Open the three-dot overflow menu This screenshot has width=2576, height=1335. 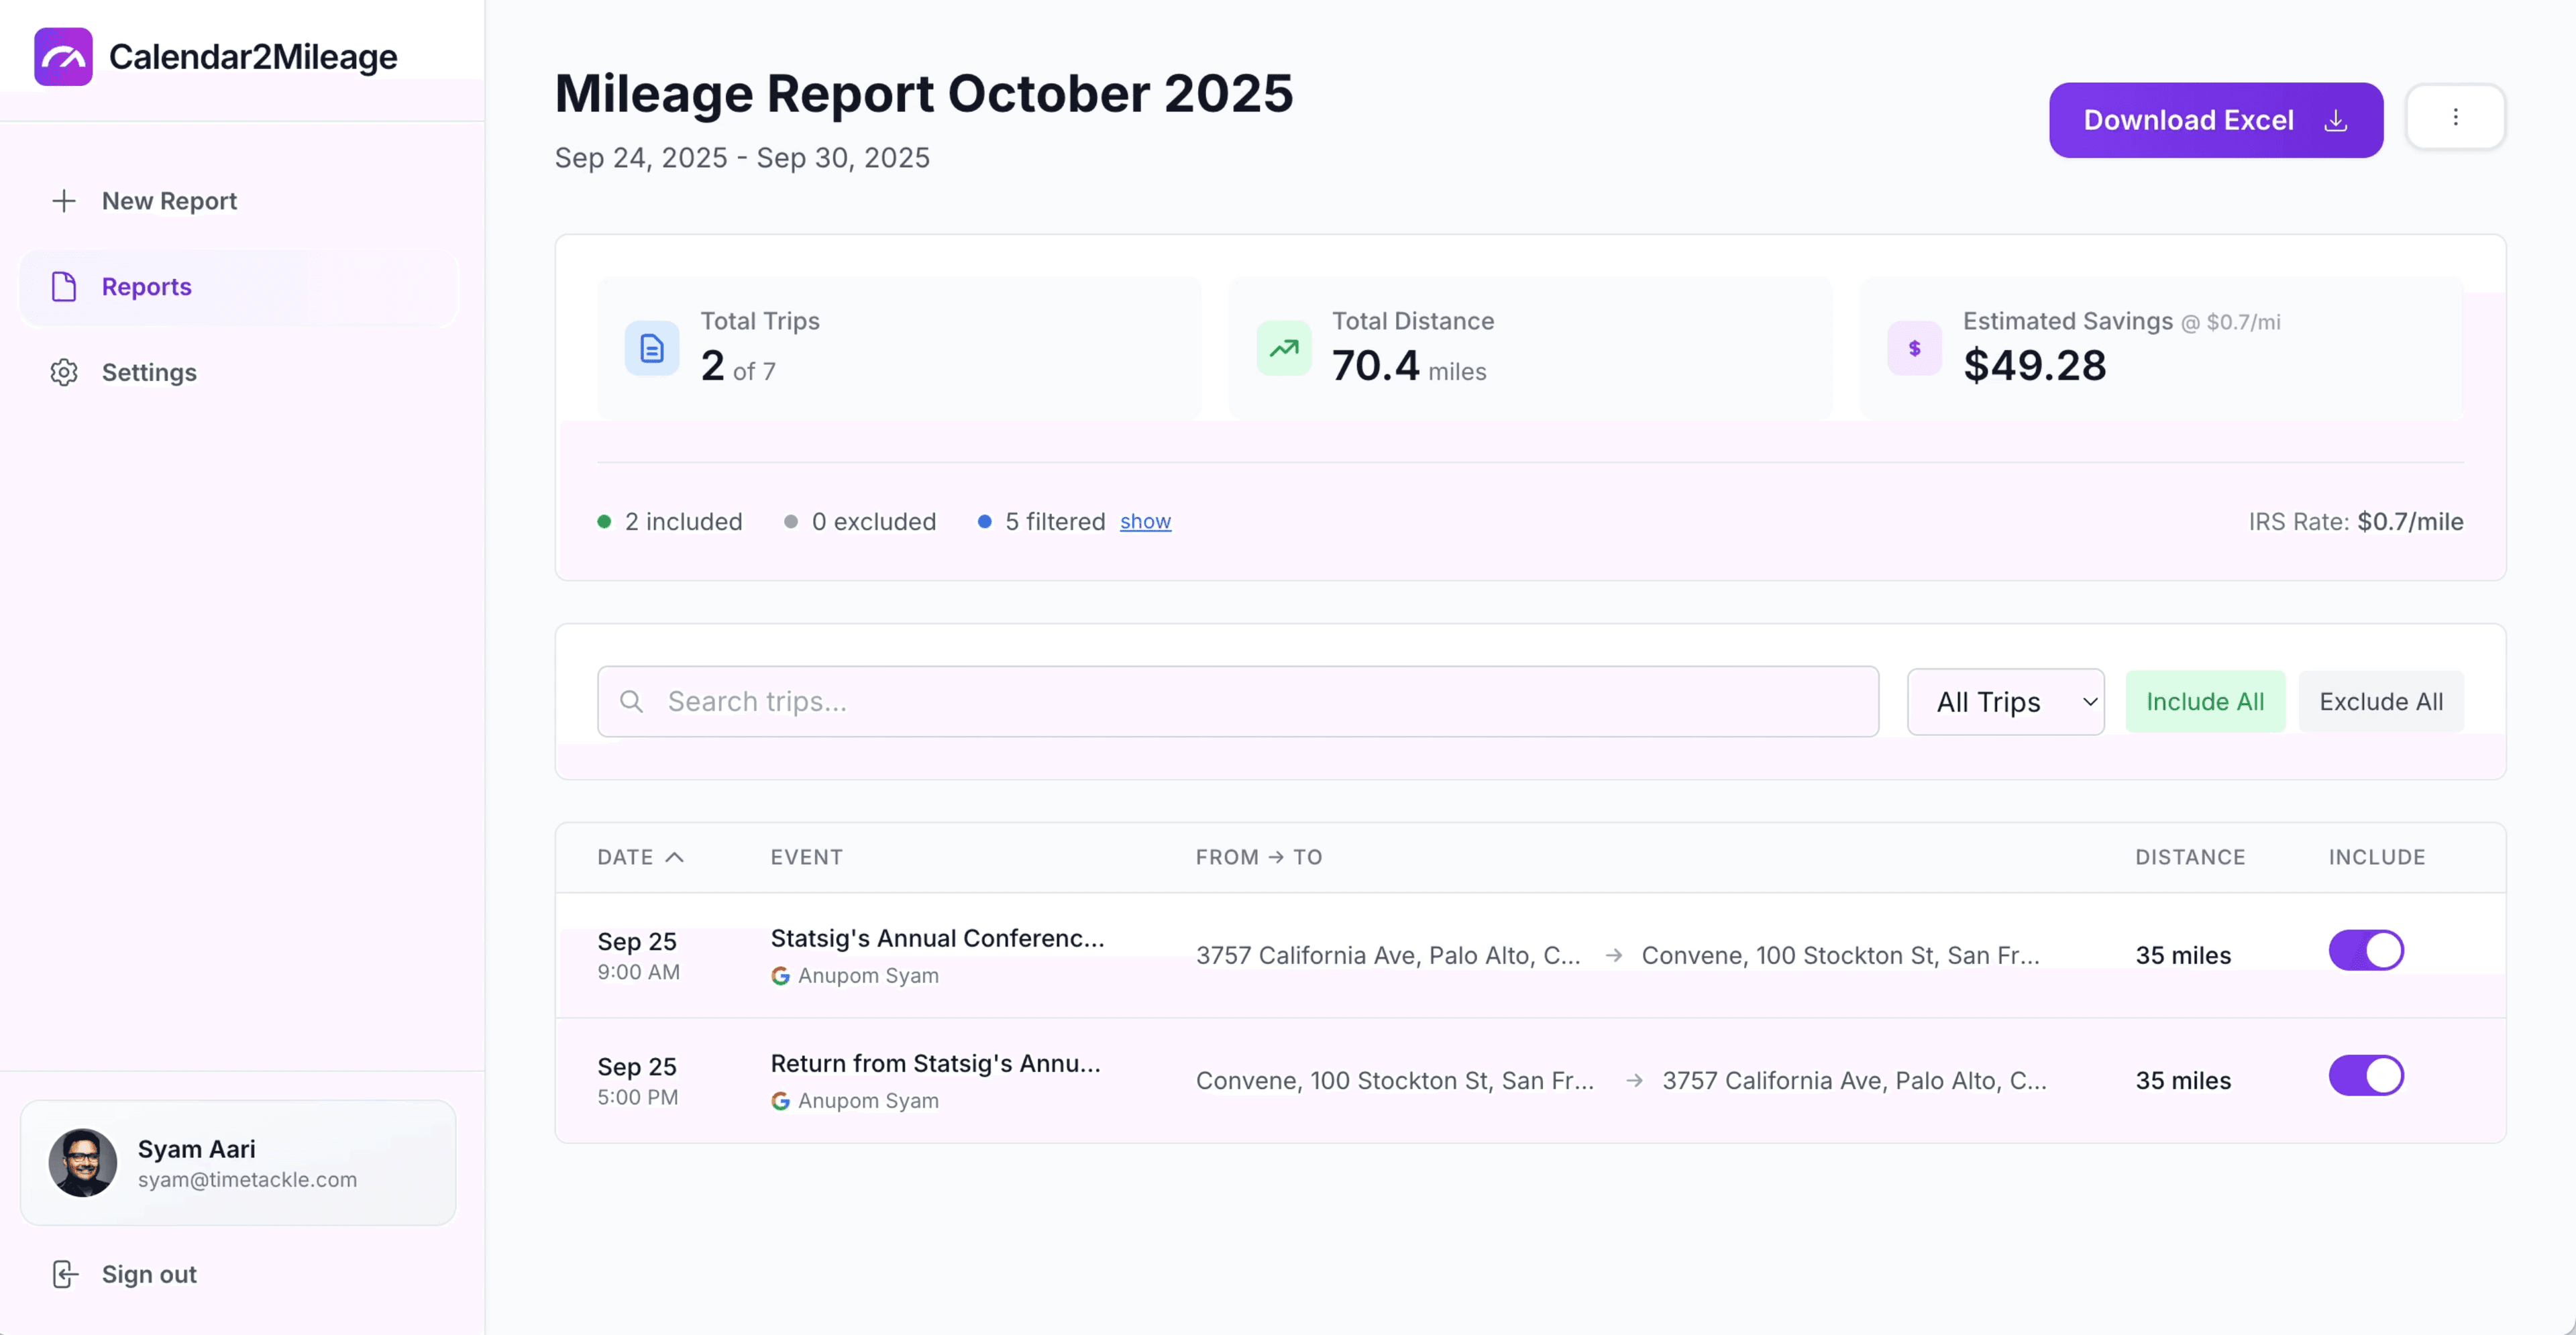coord(2456,117)
